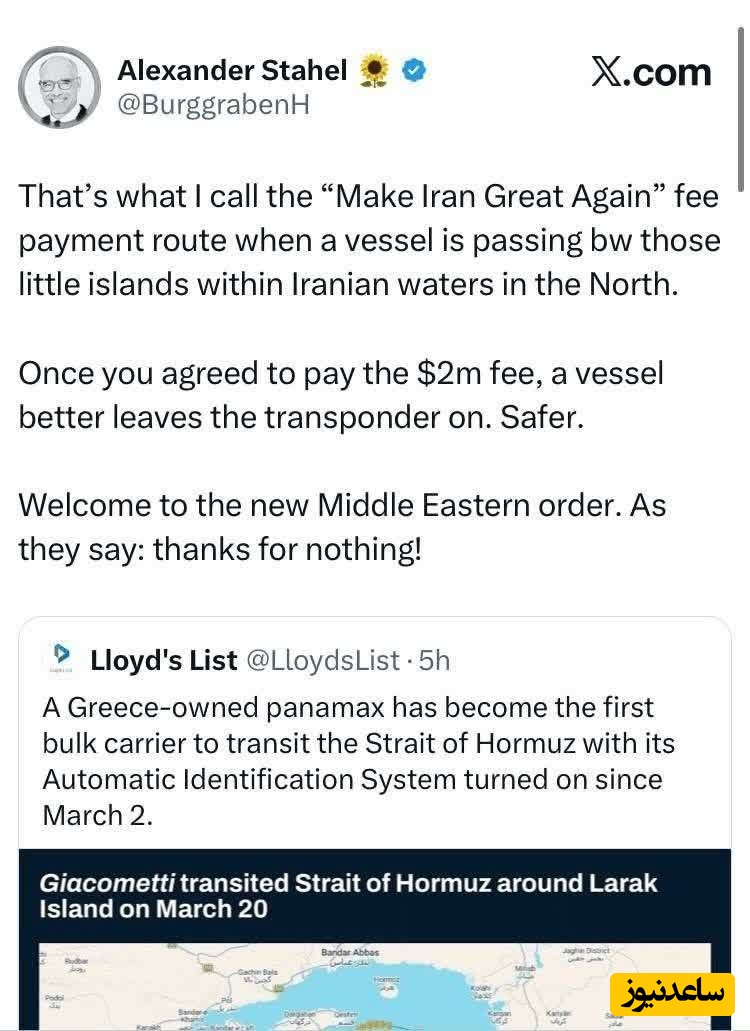Open Alexander Stahel's profile picture

pos(59,87)
